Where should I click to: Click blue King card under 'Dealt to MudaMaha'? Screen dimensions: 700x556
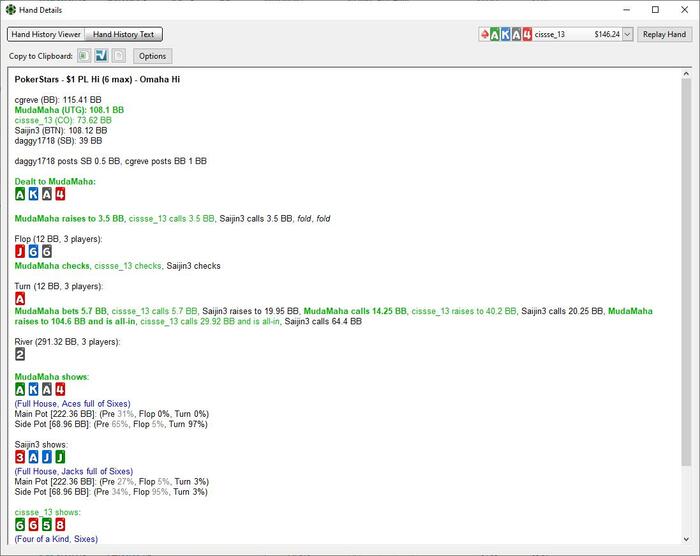point(33,194)
